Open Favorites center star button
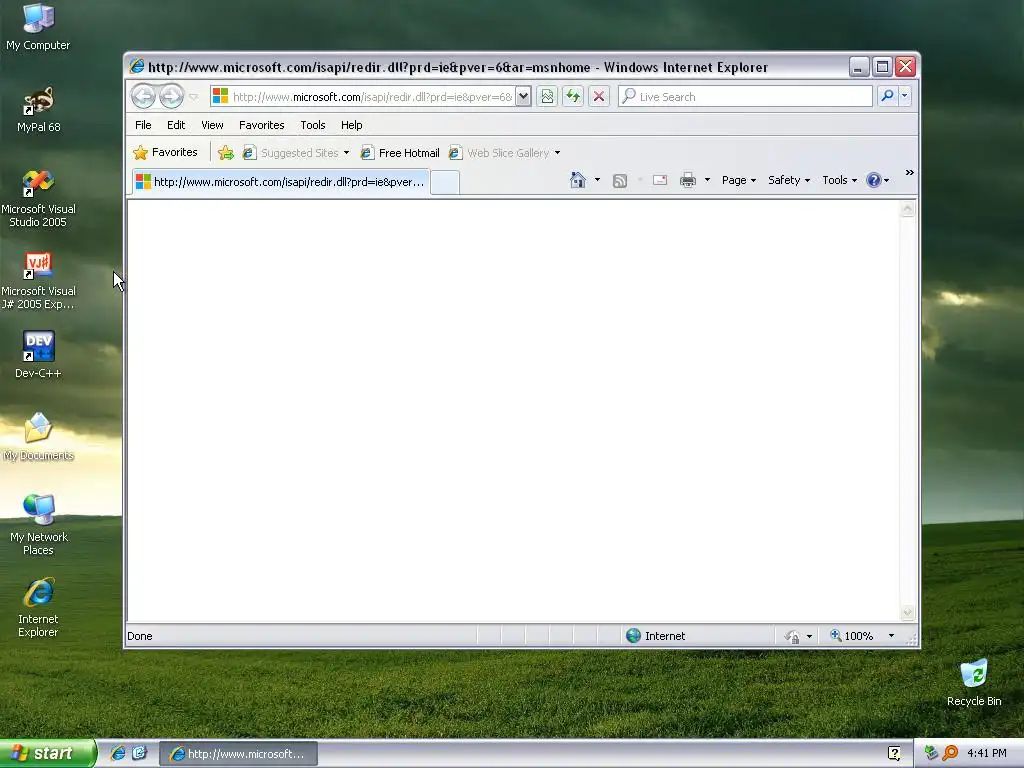1024x768 pixels. [165, 152]
